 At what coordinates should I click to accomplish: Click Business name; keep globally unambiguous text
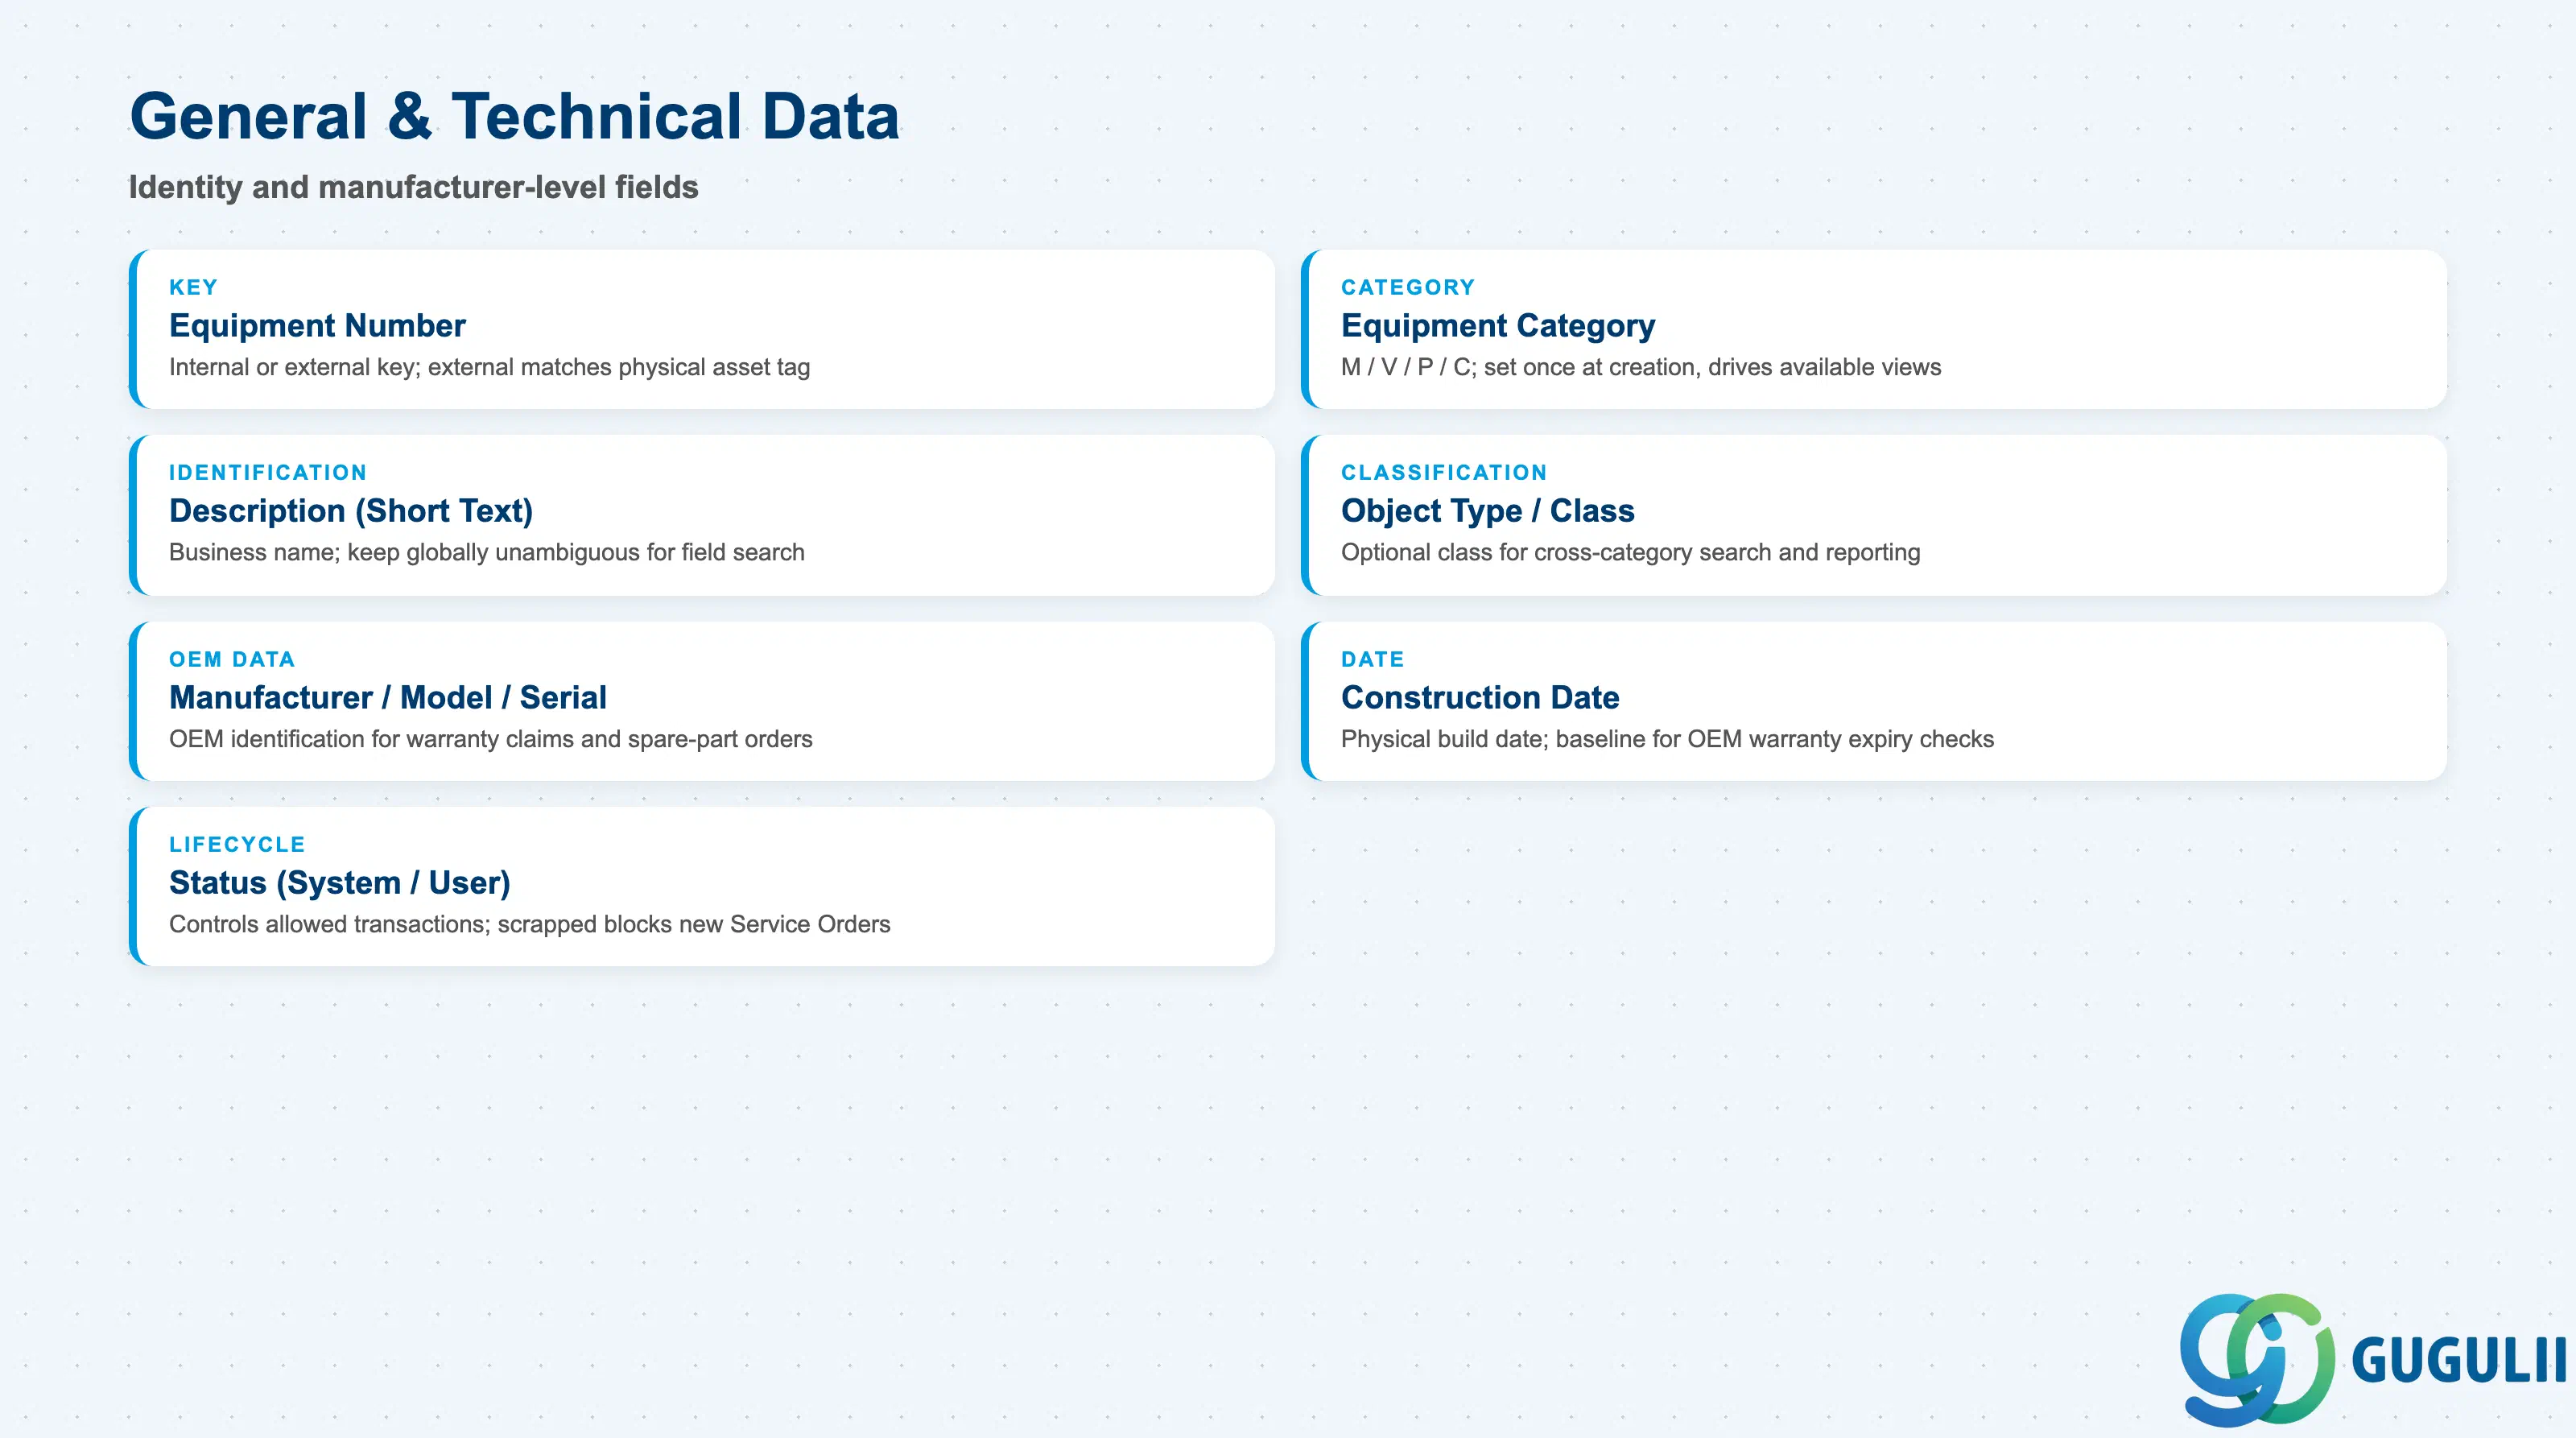pyautogui.click(x=486, y=552)
